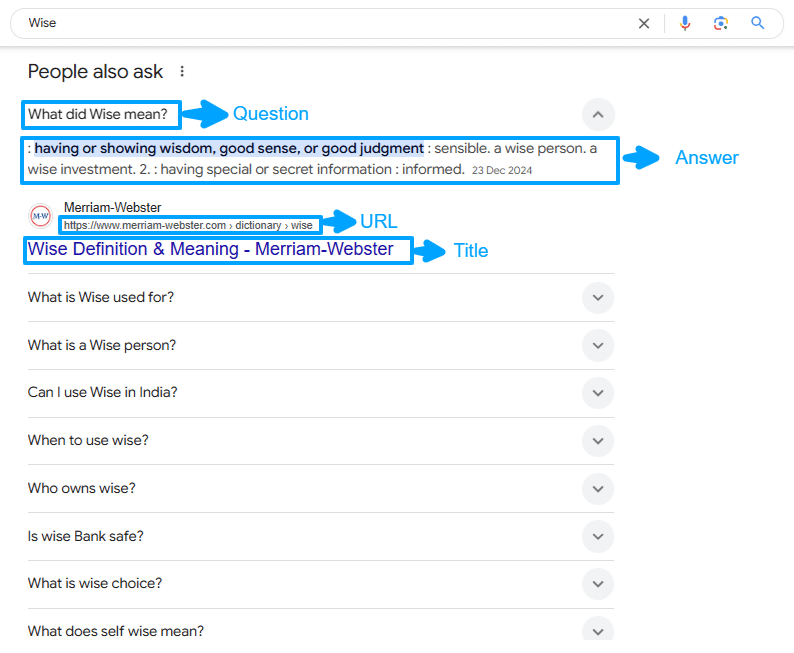Click the magnifying glass search icon
The height and width of the screenshot is (653, 794).
click(x=758, y=23)
